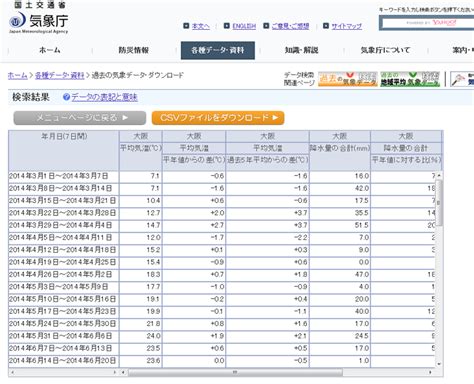Click the 検索結果 heading text
This screenshot has height=384, width=474.
click(x=31, y=97)
